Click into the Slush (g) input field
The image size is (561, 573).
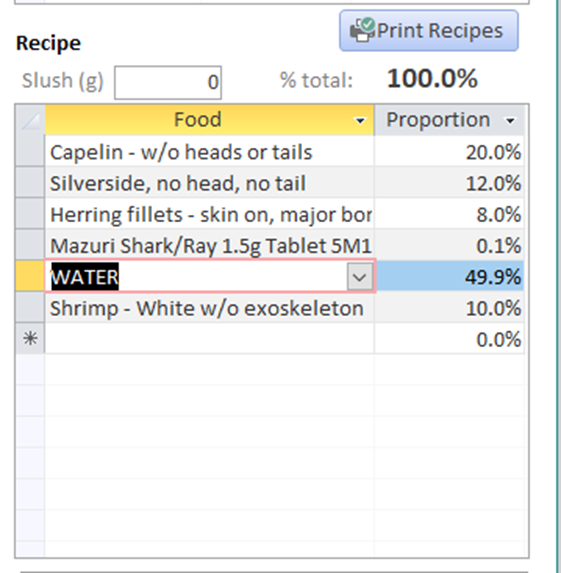click(x=168, y=82)
